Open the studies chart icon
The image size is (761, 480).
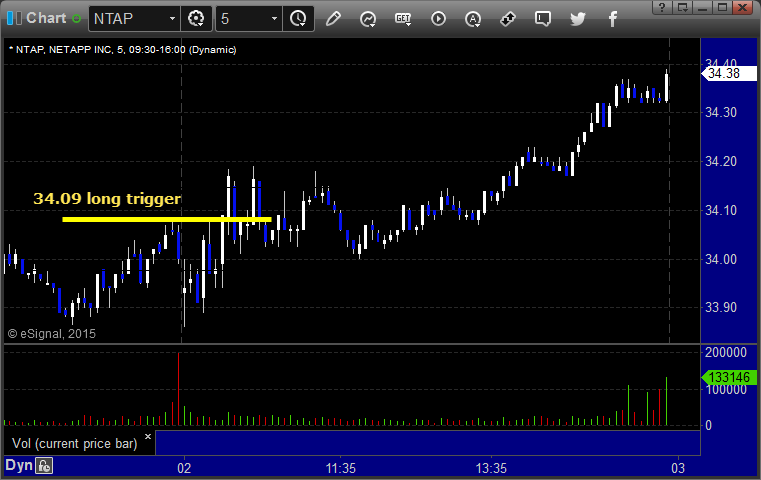click(x=368, y=19)
